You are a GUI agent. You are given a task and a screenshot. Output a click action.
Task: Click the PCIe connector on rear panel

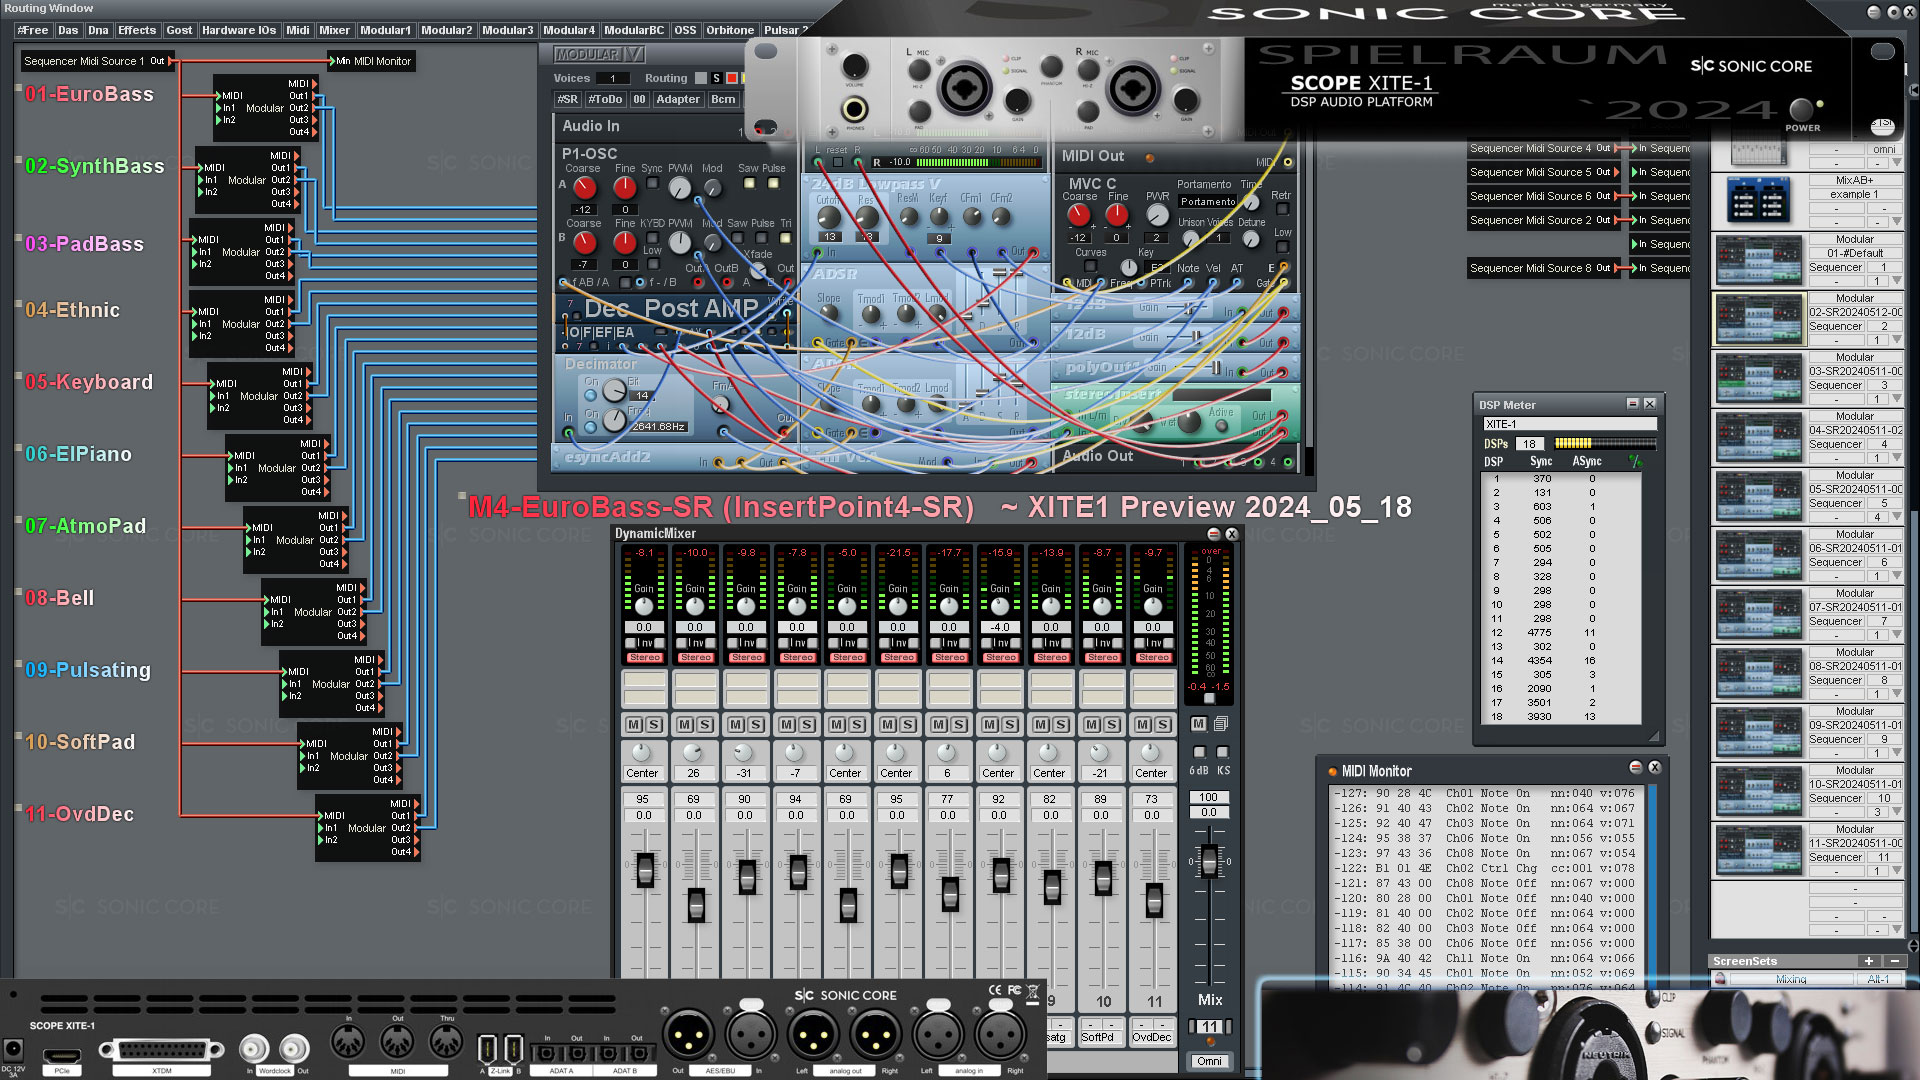point(62,1056)
